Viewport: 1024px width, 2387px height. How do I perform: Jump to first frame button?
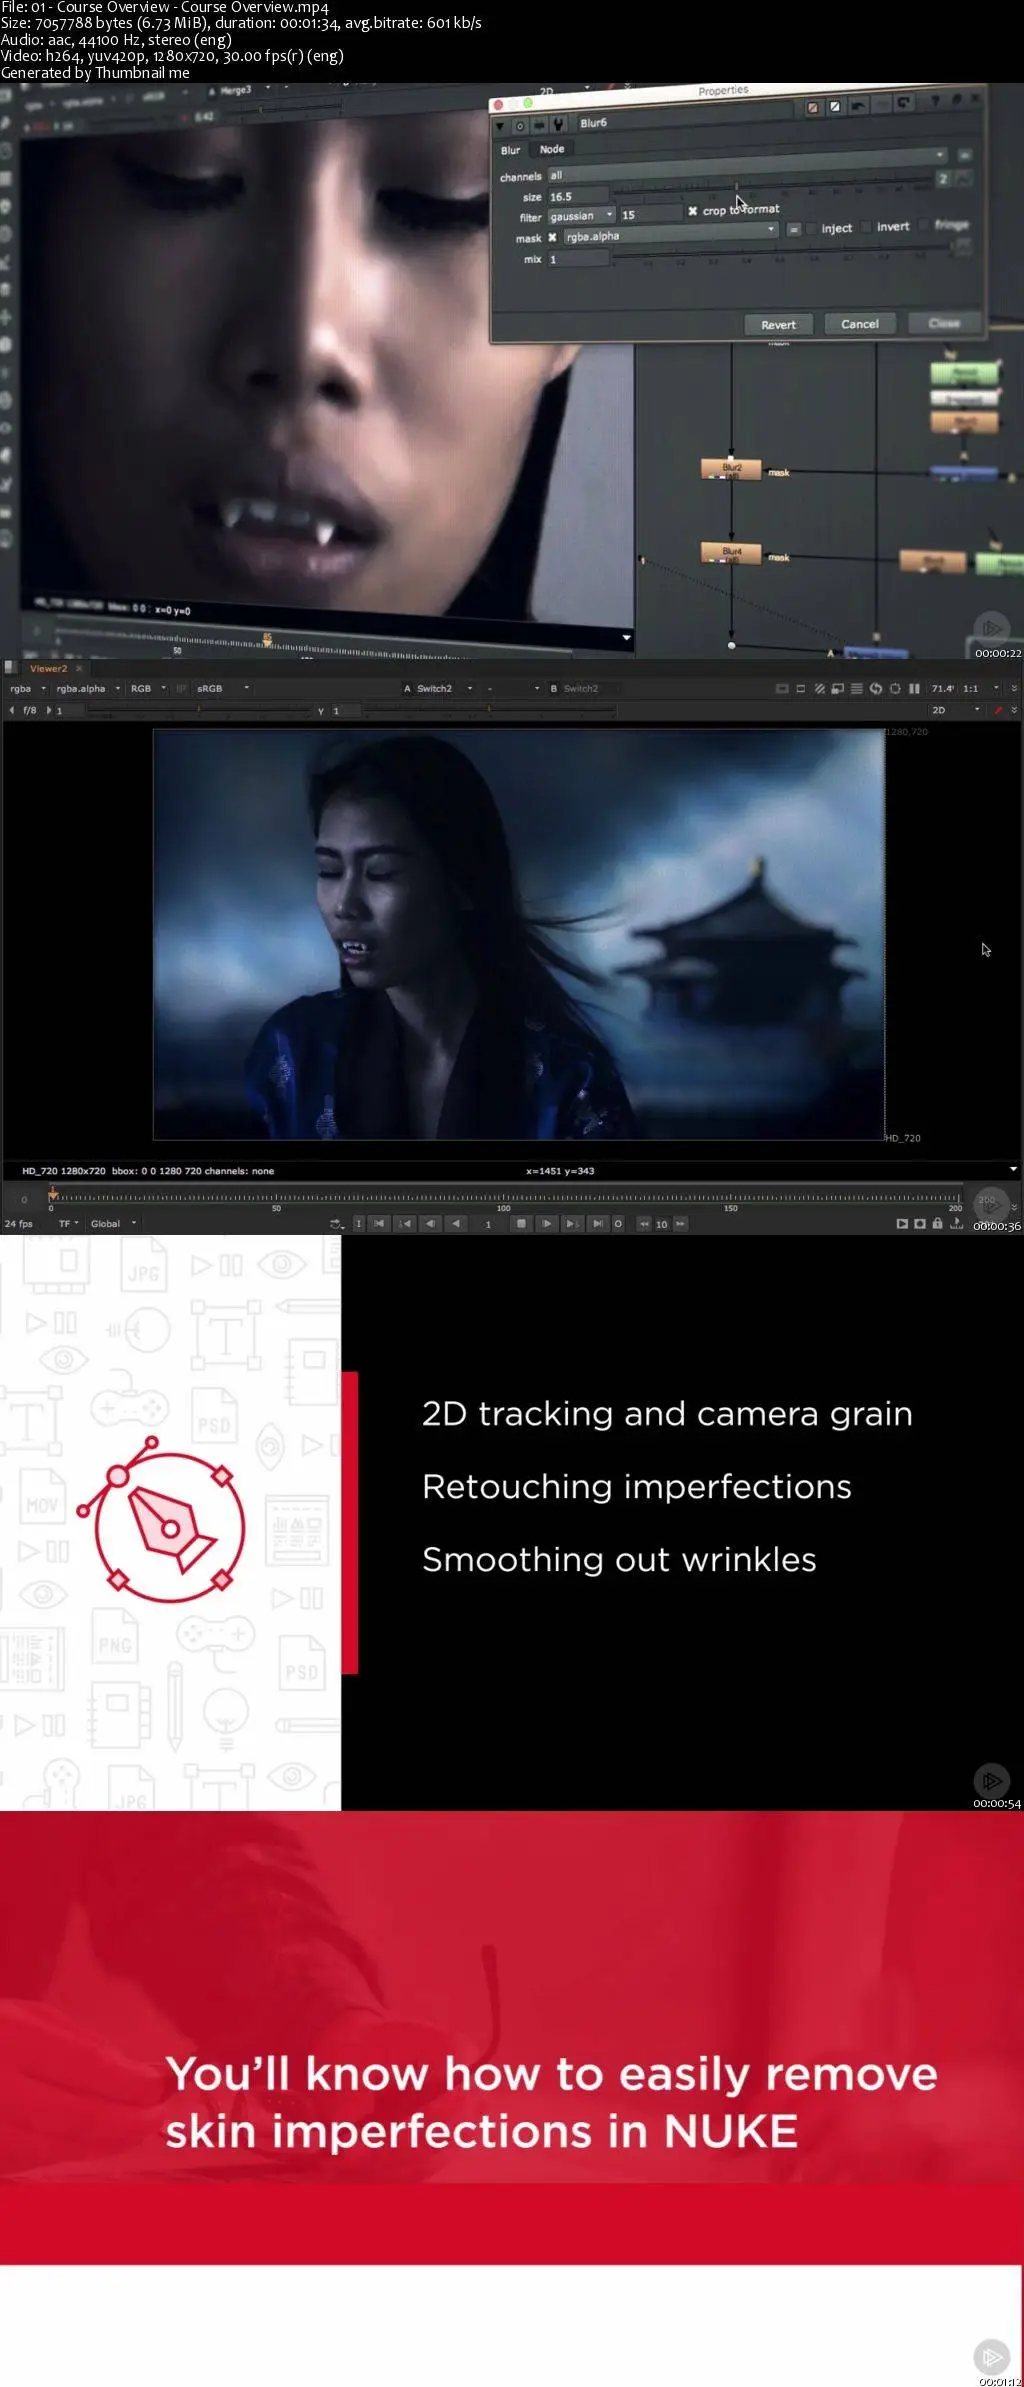tap(379, 1223)
